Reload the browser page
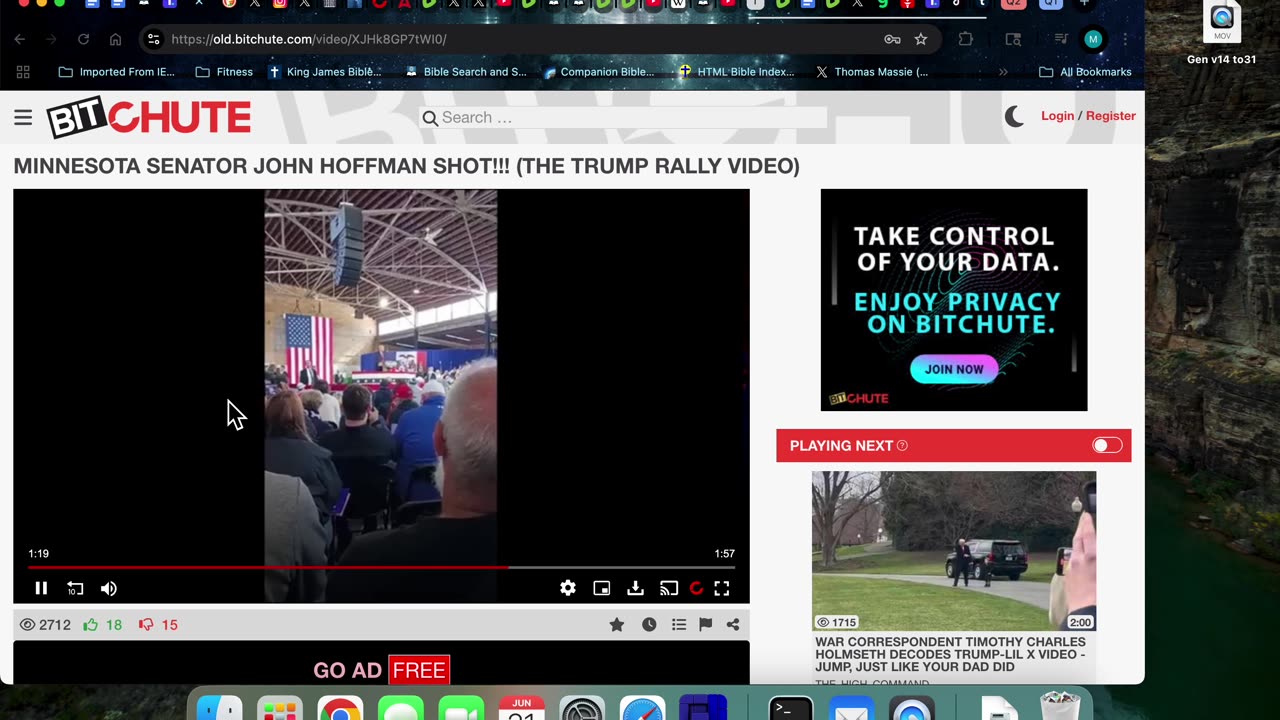This screenshot has height=720, width=1280. click(x=83, y=39)
